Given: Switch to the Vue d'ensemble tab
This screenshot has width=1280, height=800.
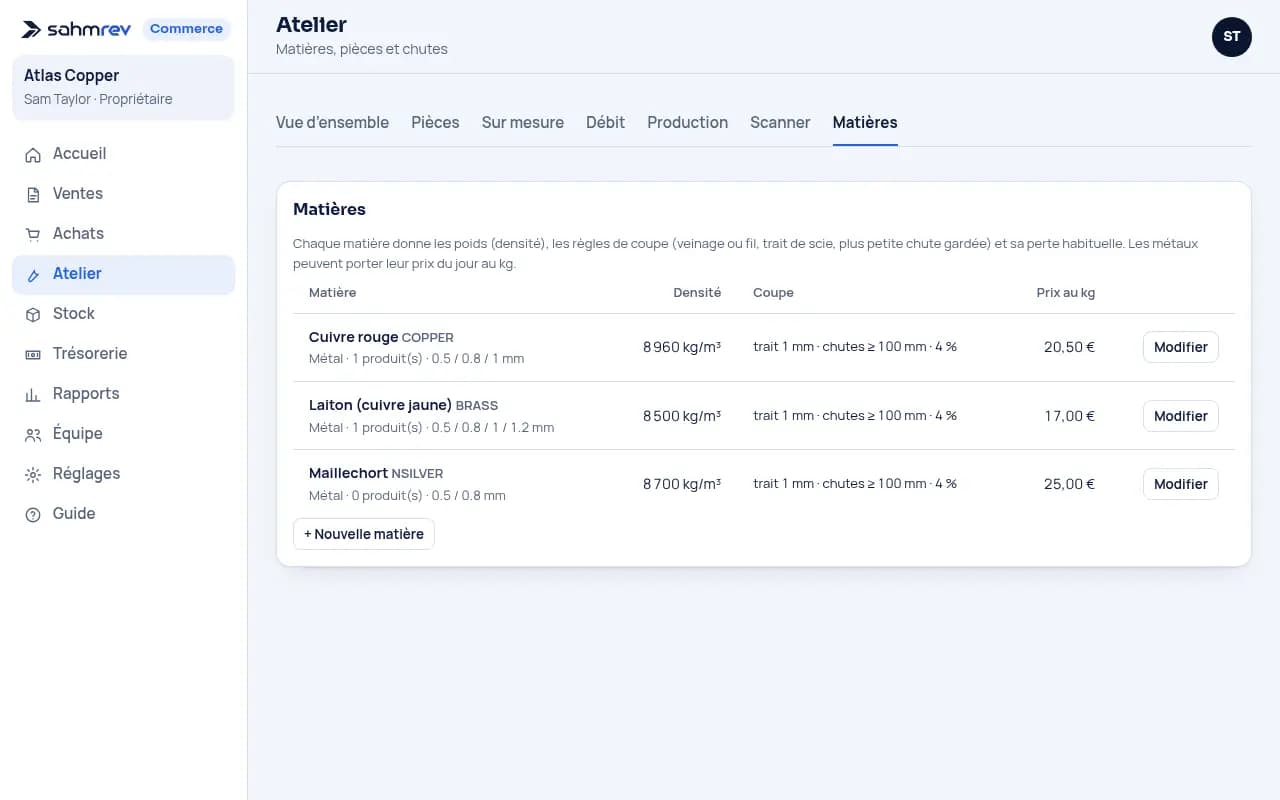Looking at the screenshot, I should (x=332, y=122).
